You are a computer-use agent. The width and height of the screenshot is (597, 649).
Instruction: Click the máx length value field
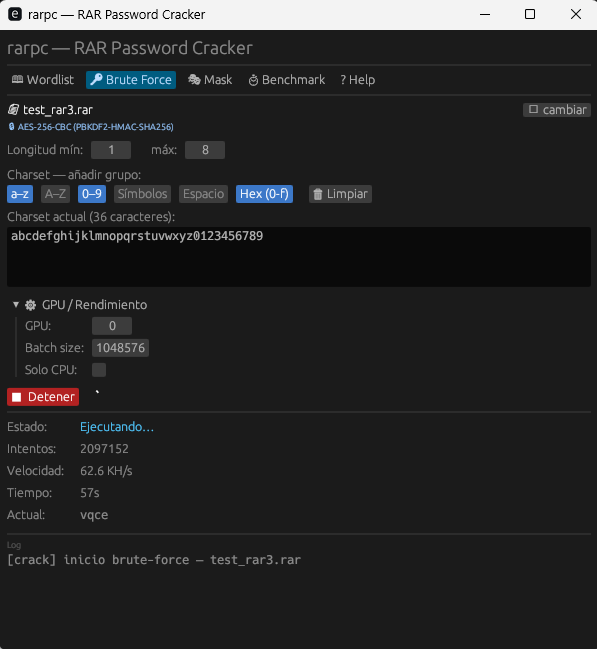click(x=205, y=150)
